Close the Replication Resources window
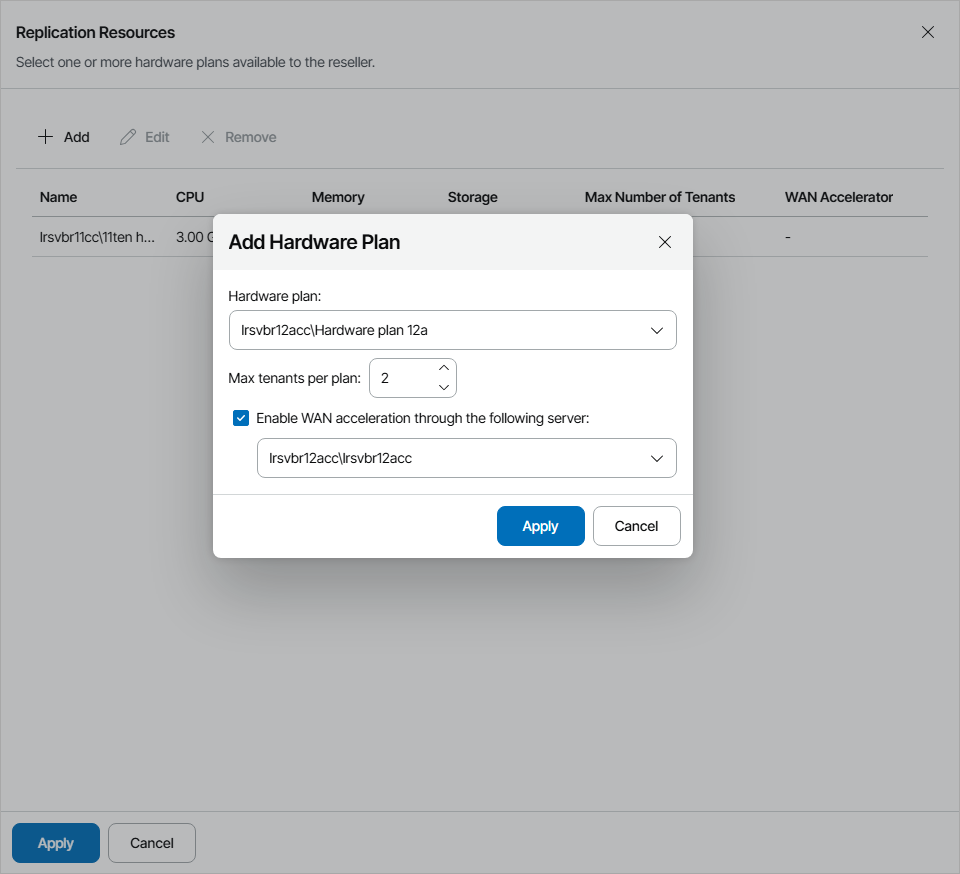Viewport: 960px width, 874px height. click(x=928, y=32)
